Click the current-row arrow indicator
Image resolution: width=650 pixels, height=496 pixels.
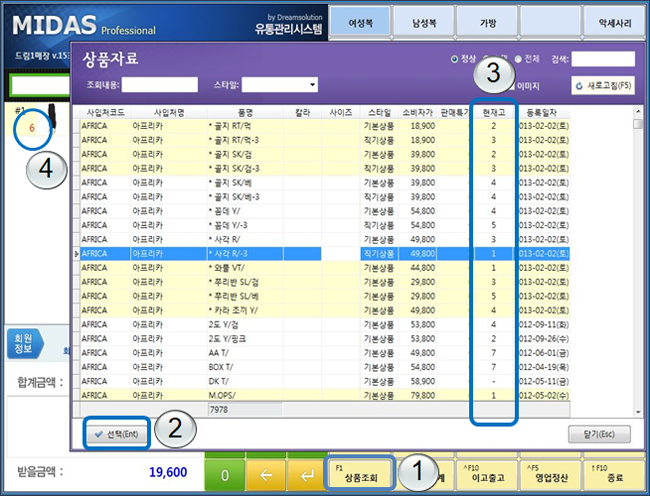pos(77,254)
